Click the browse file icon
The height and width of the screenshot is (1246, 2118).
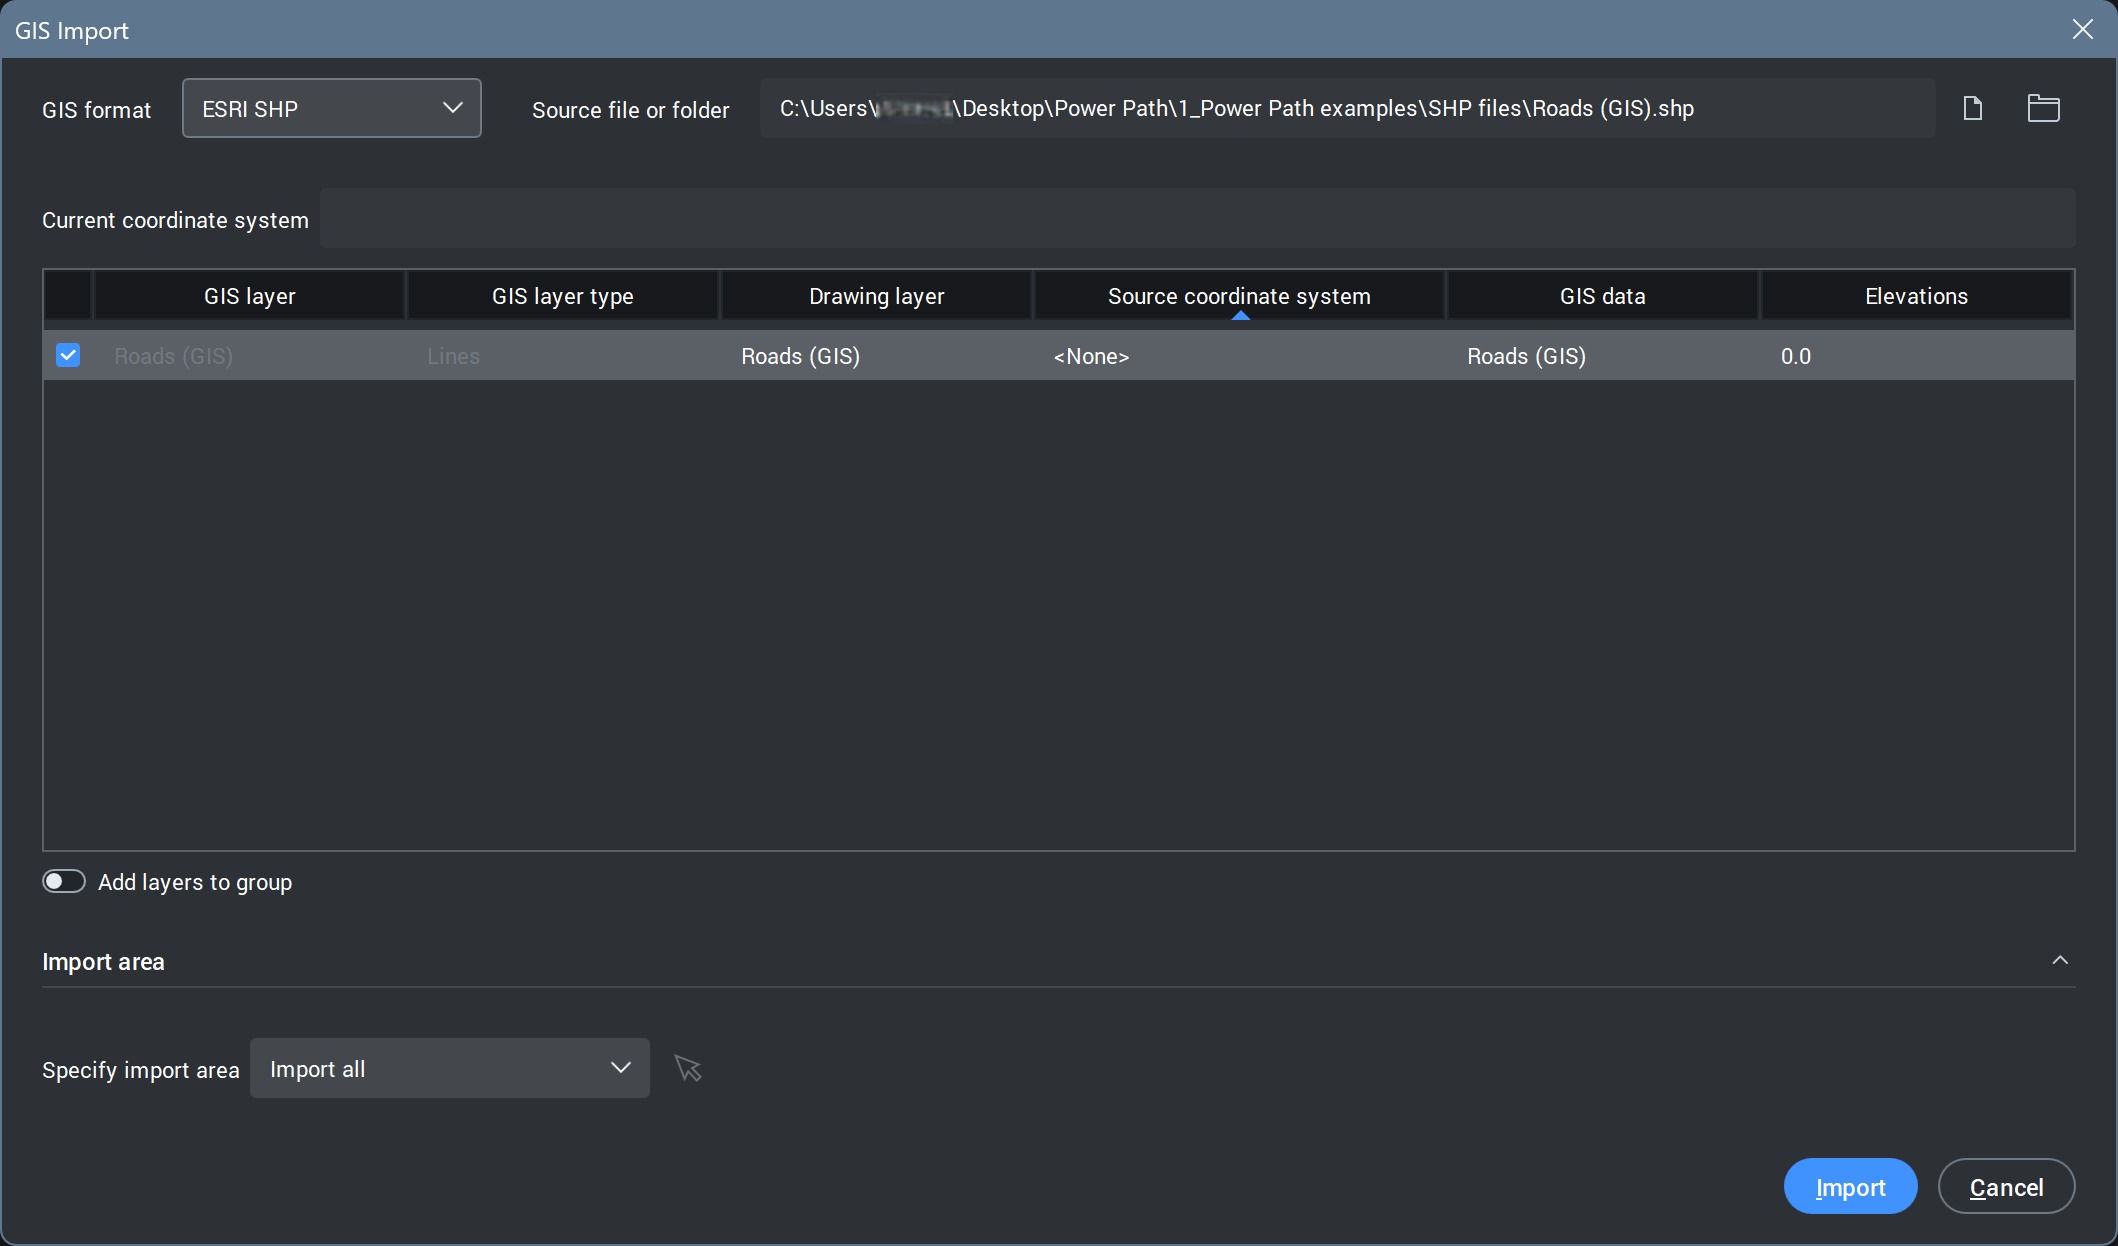1972,108
